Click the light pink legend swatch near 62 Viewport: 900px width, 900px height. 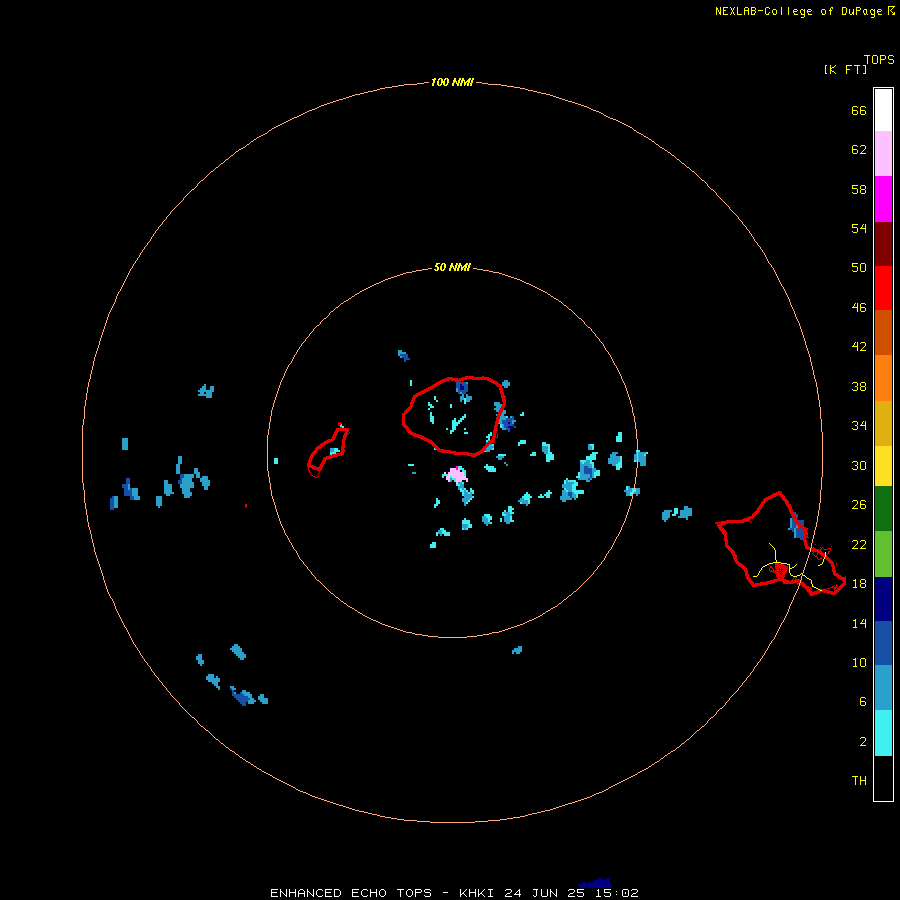(x=883, y=153)
